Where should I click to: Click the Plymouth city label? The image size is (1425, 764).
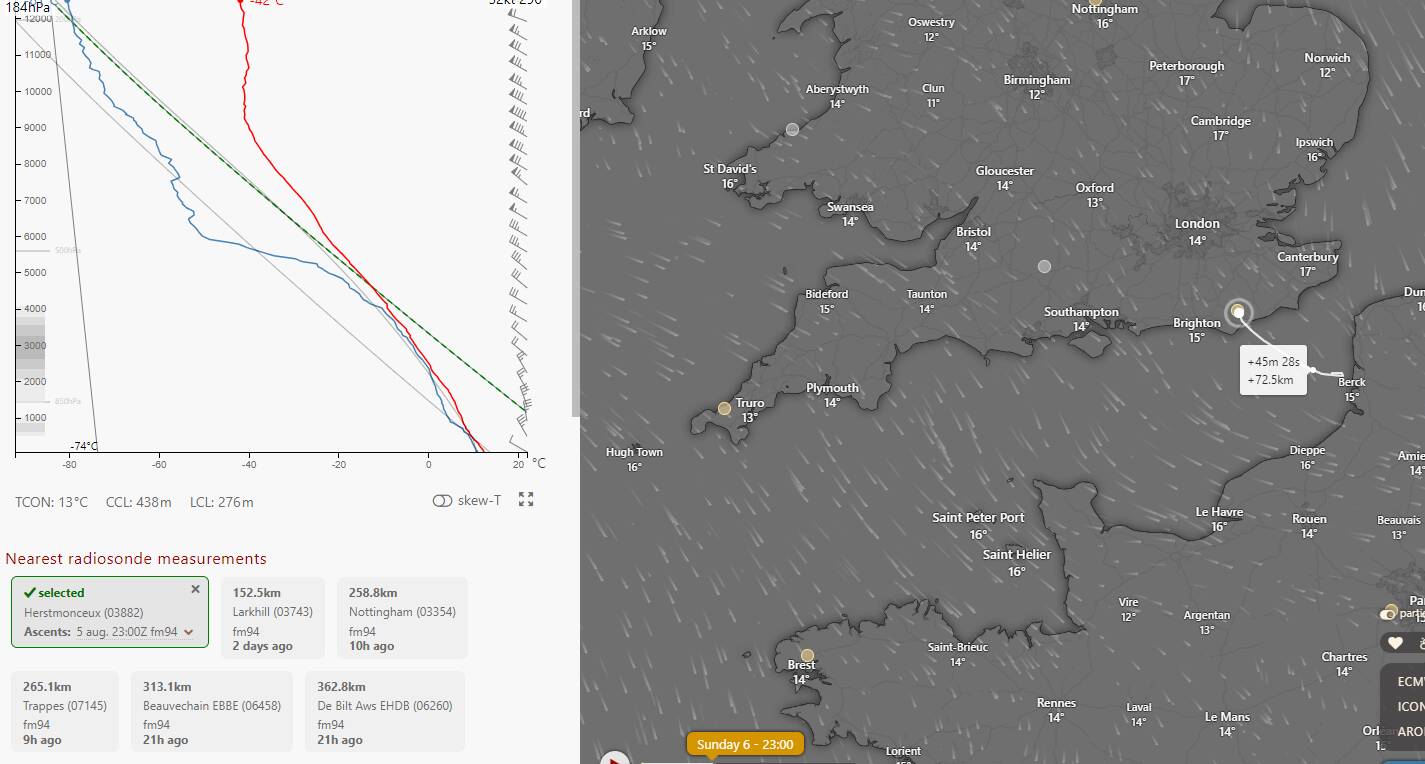pos(832,388)
